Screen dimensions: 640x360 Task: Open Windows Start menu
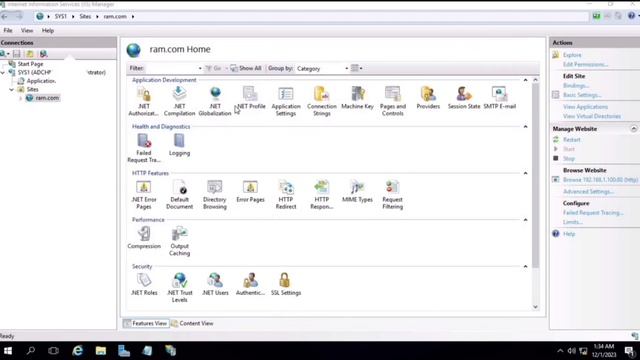pos(8,351)
